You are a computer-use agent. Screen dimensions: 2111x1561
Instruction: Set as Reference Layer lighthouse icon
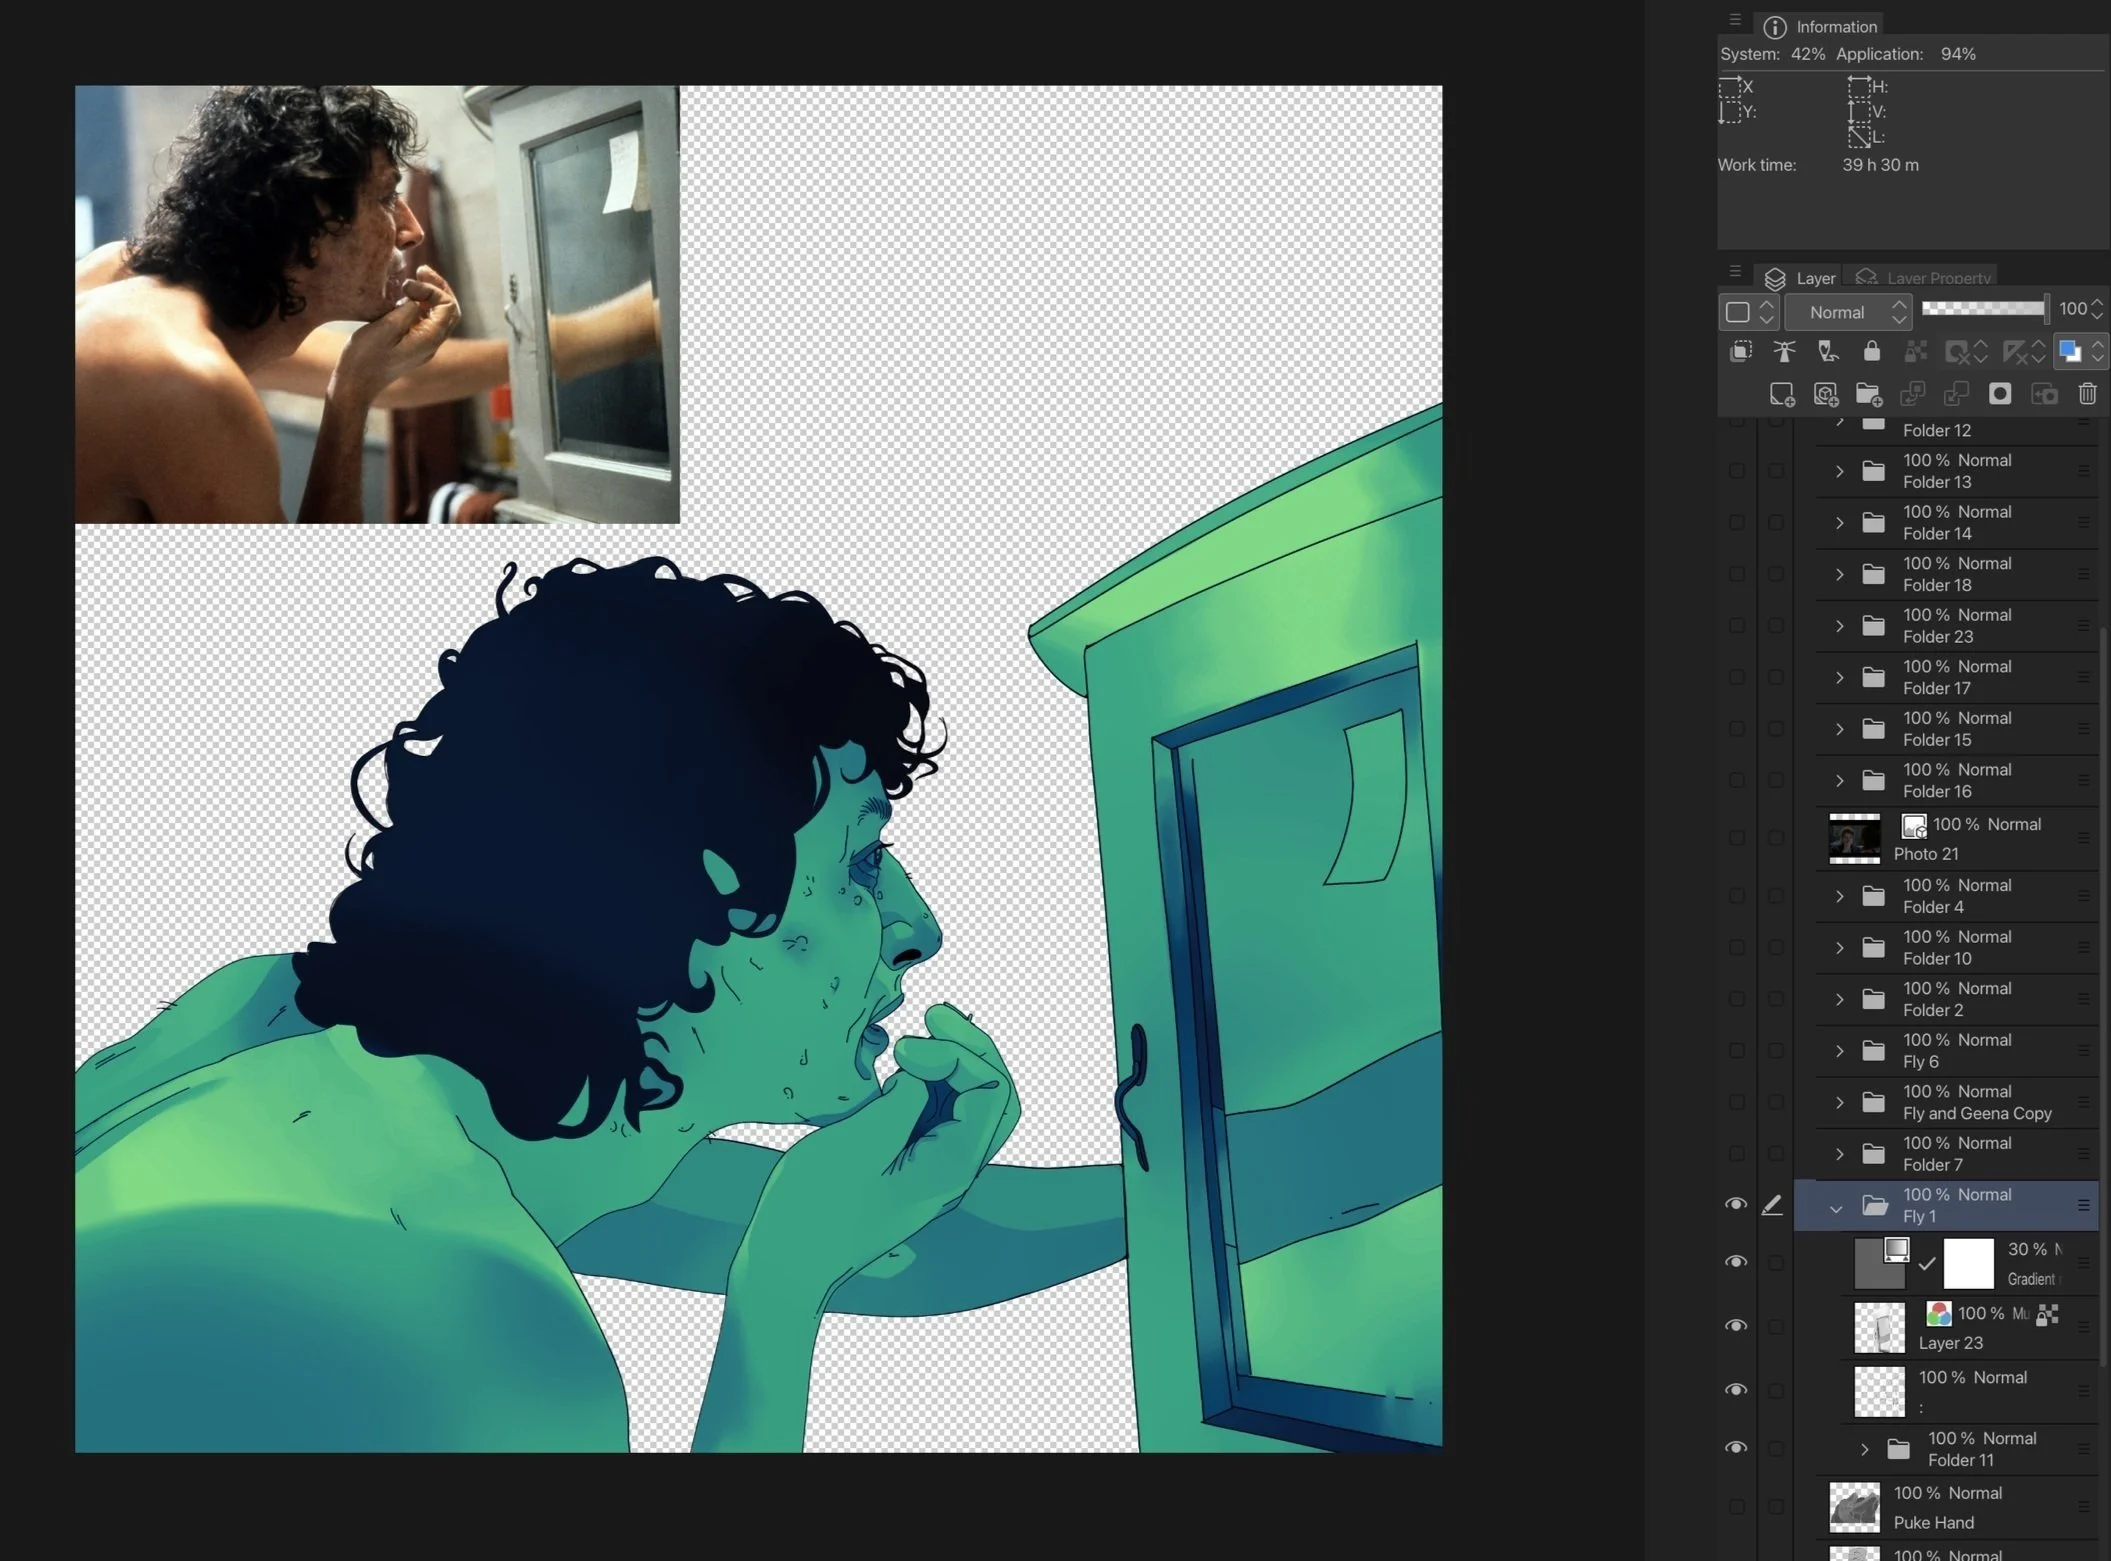click(x=1784, y=351)
